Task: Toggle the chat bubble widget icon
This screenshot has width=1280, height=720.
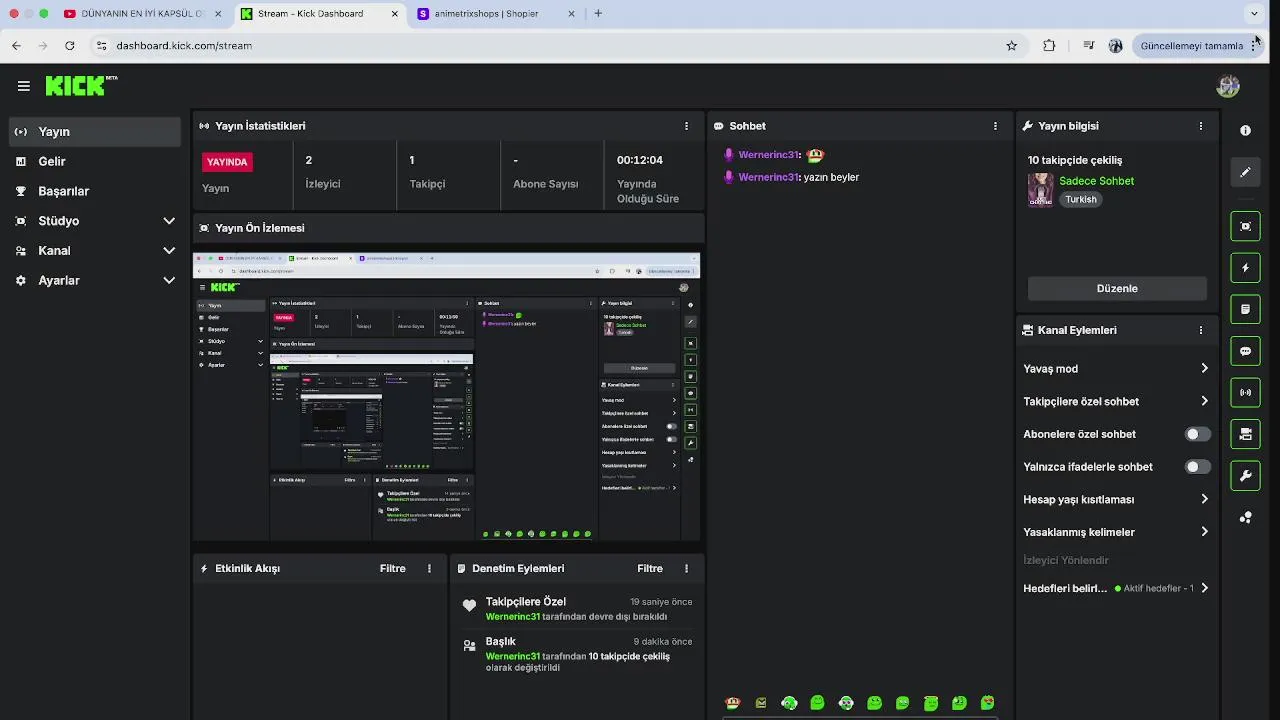Action: click(1245, 351)
